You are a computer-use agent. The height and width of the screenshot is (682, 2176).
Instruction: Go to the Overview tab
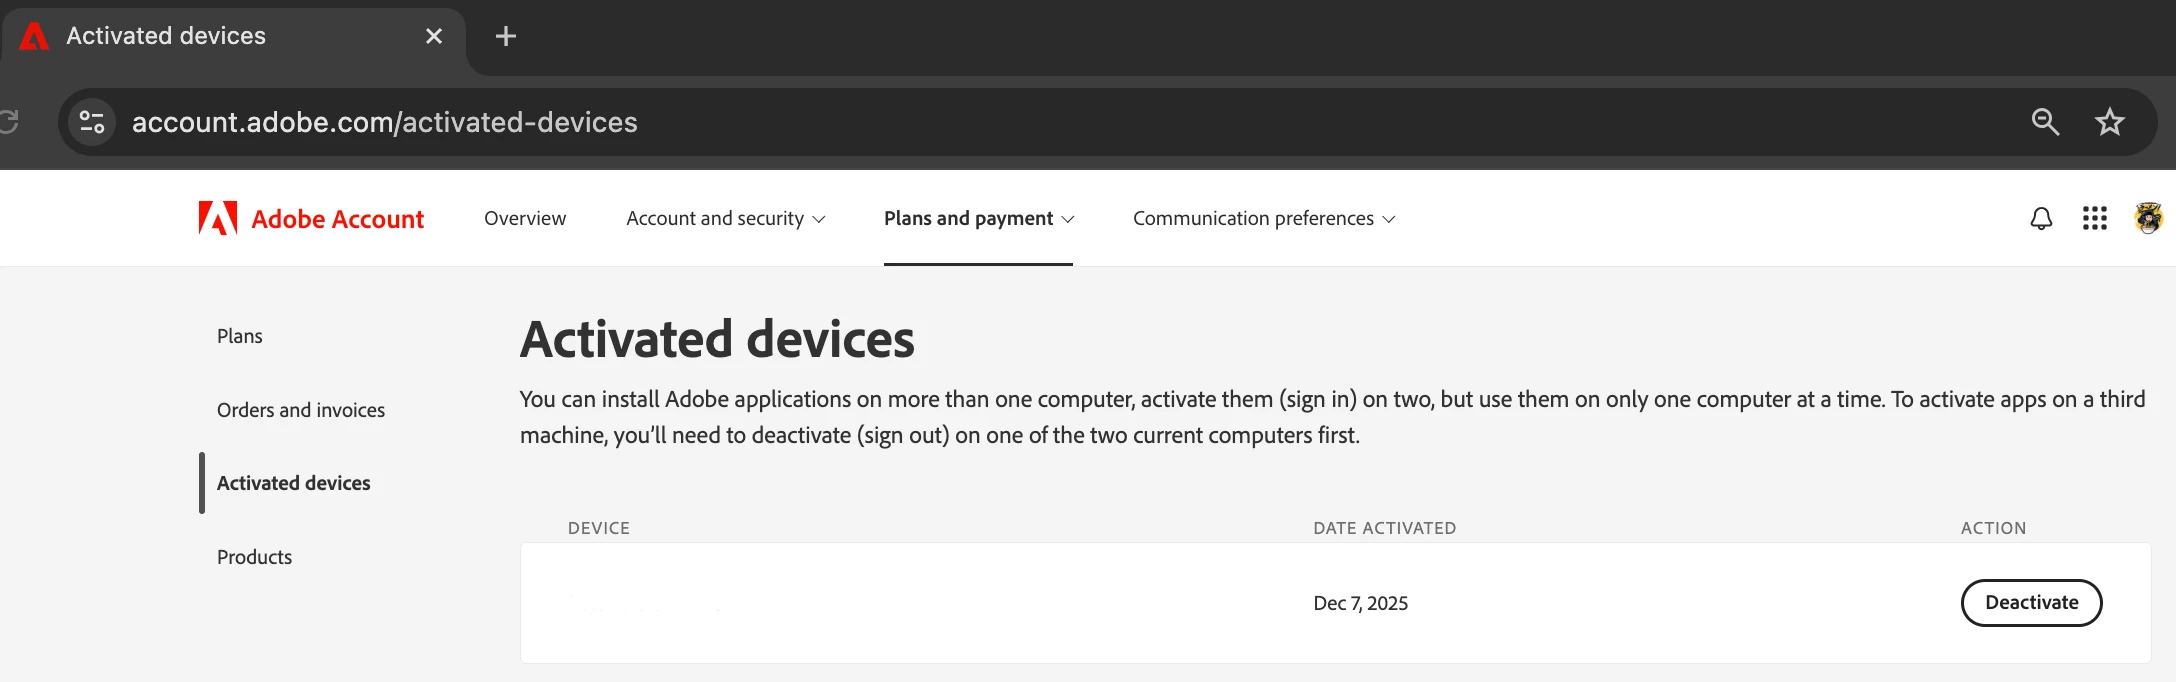tap(525, 218)
